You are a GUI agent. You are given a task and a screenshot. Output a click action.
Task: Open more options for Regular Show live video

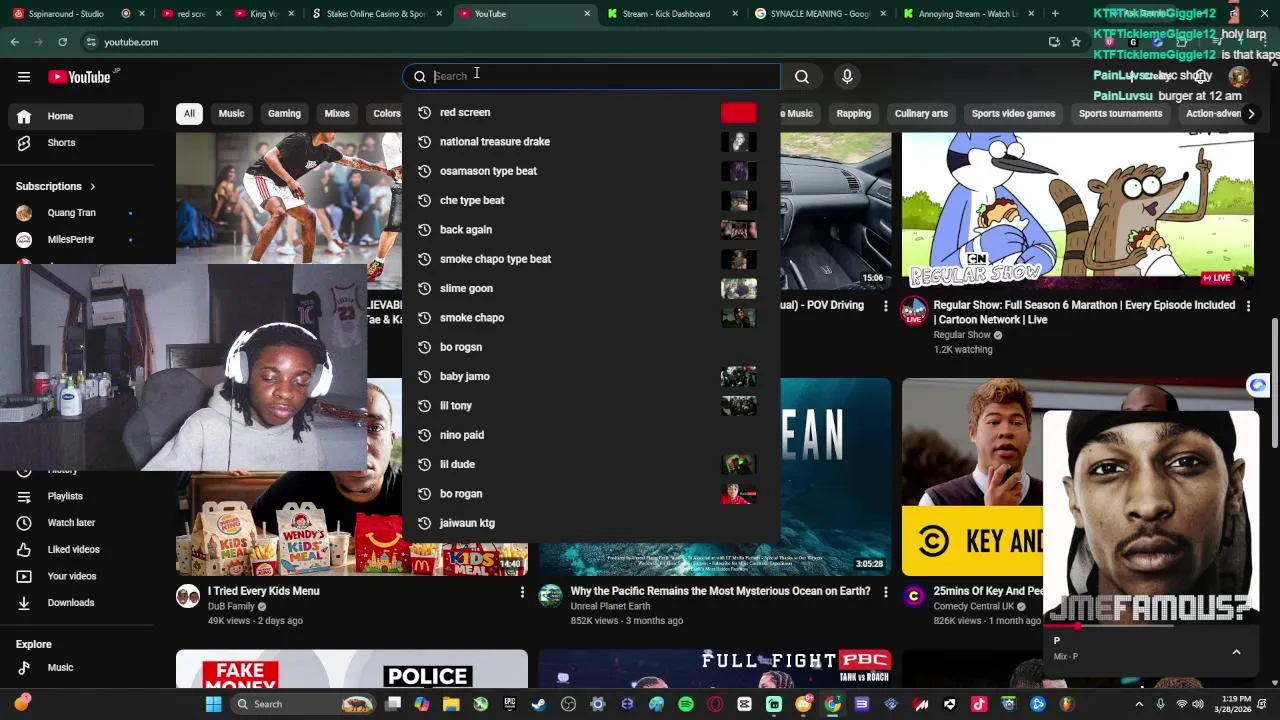click(x=1248, y=306)
